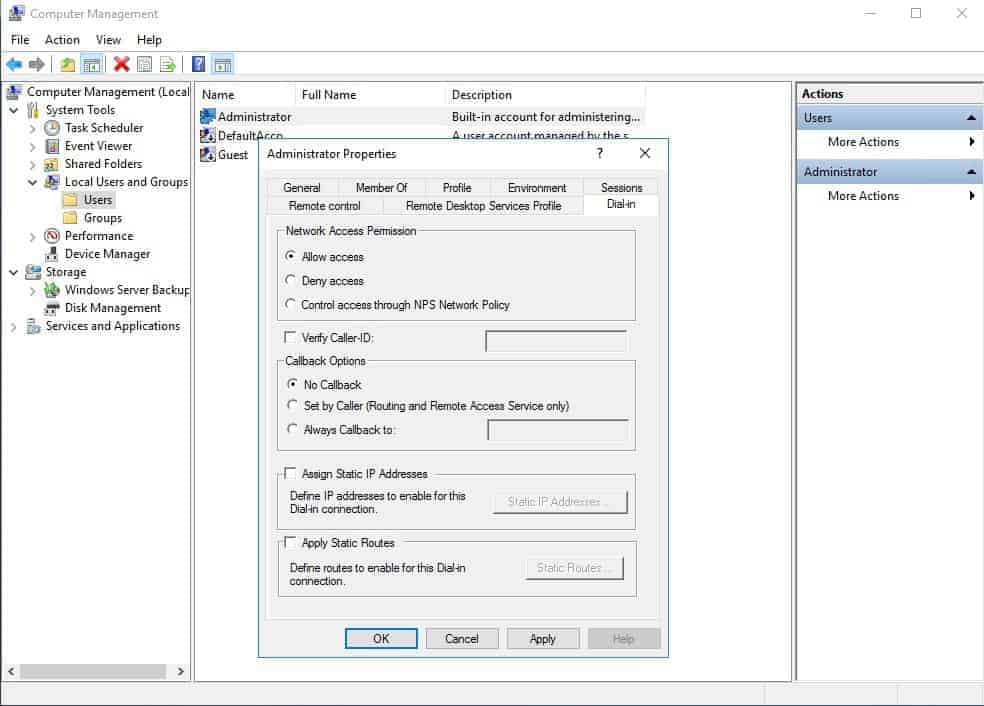Click the Up one level folder icon
Screen dimensions: 984x706
point(68,64)
